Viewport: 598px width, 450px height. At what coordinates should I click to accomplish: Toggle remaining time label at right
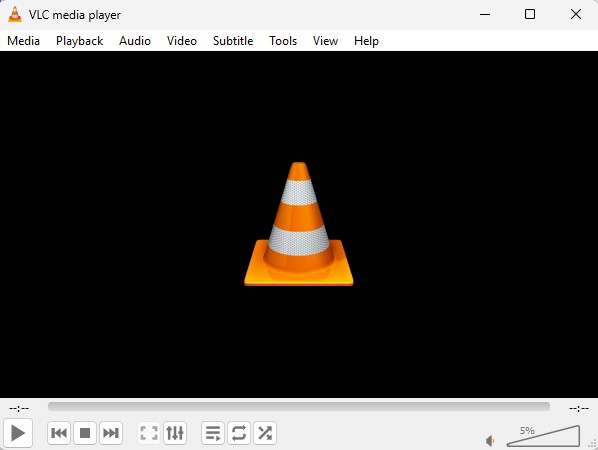click(x=579, y=408)
